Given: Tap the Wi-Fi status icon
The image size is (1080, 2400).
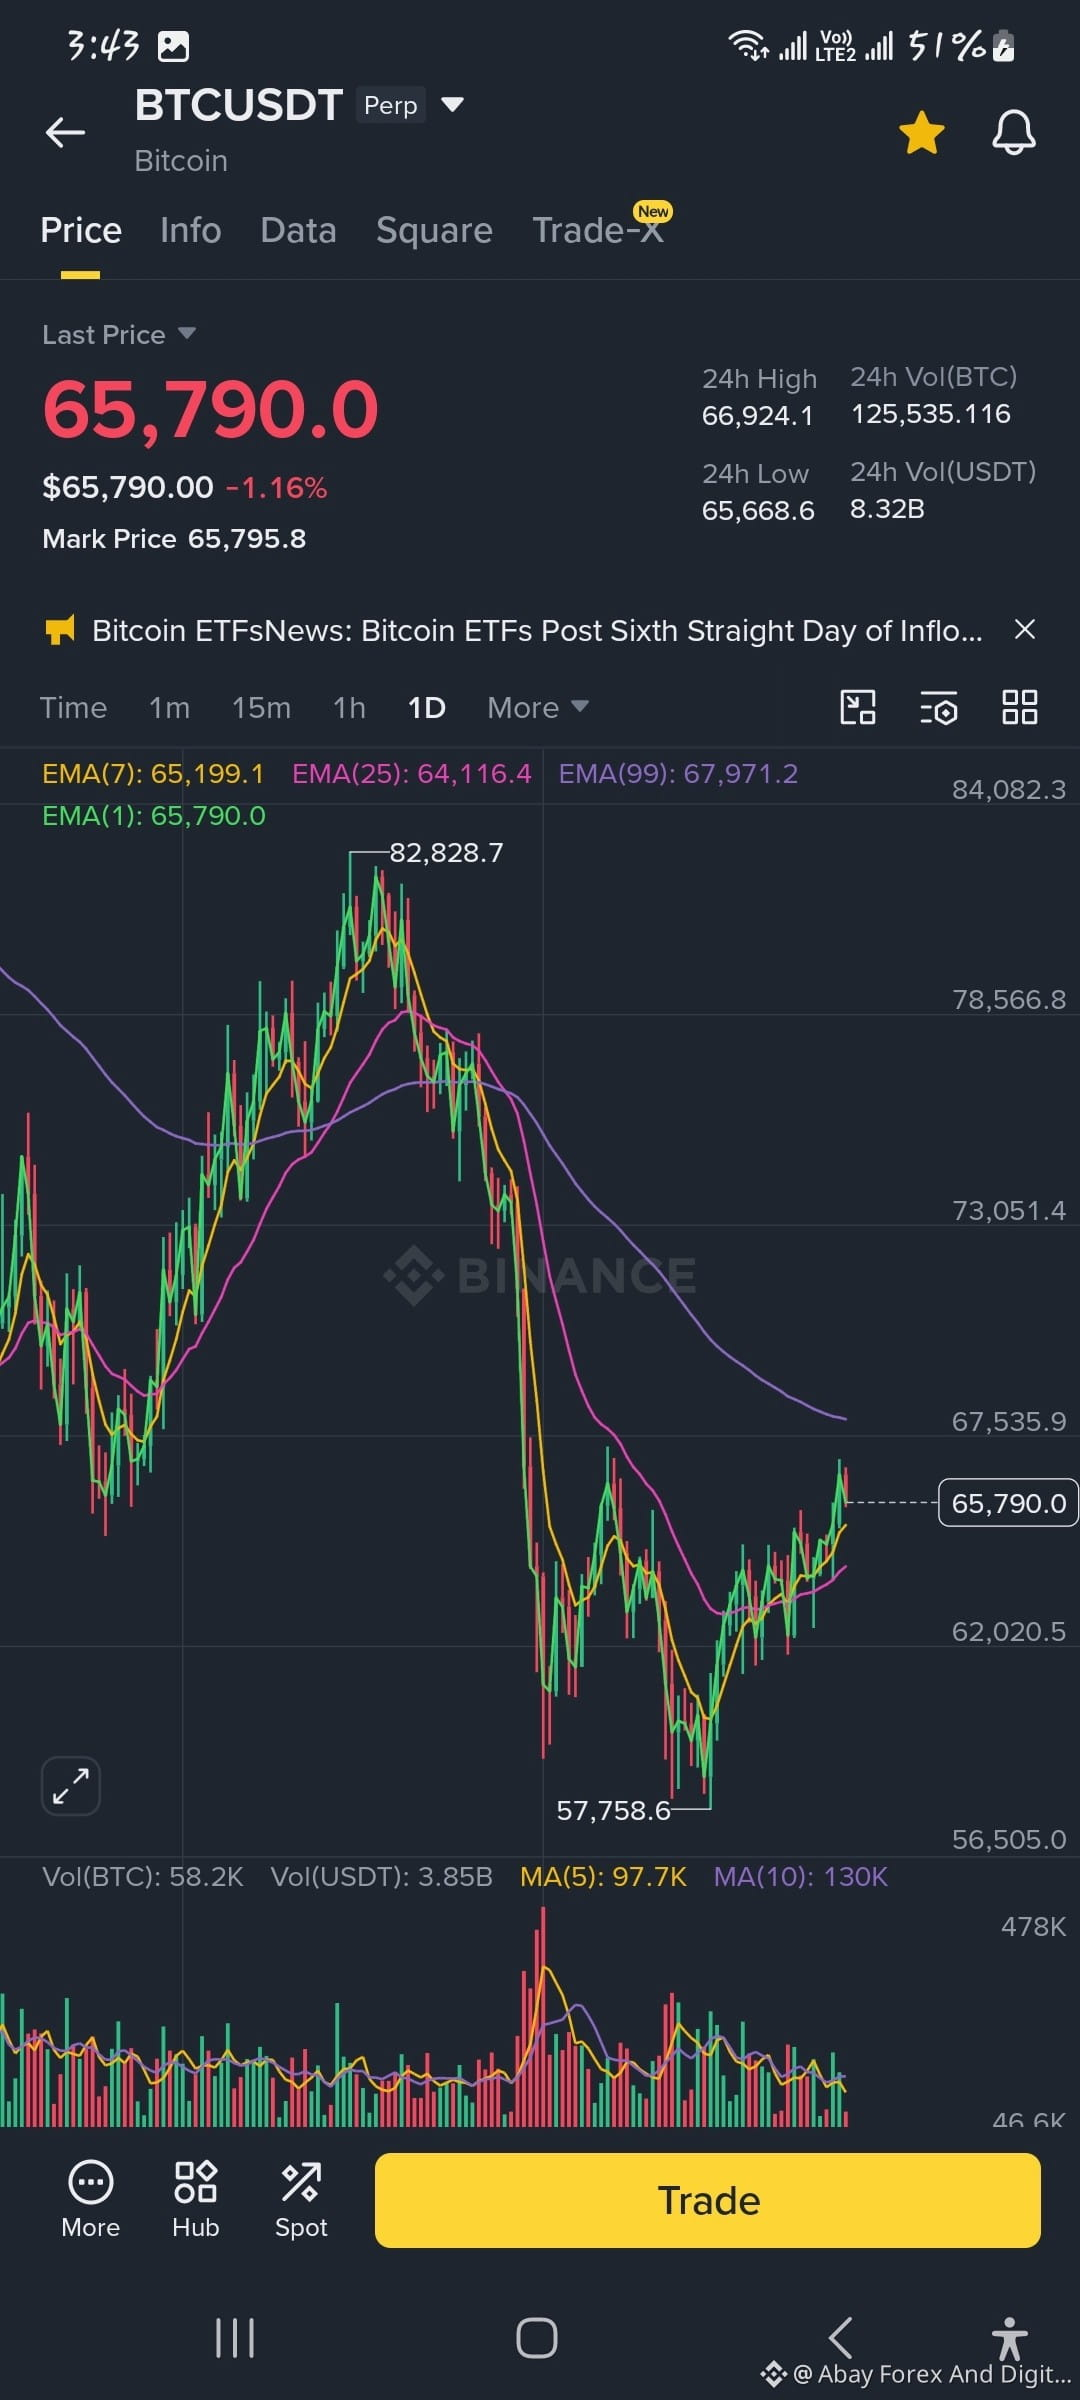Looking at the screenshot, I should 748,45.
